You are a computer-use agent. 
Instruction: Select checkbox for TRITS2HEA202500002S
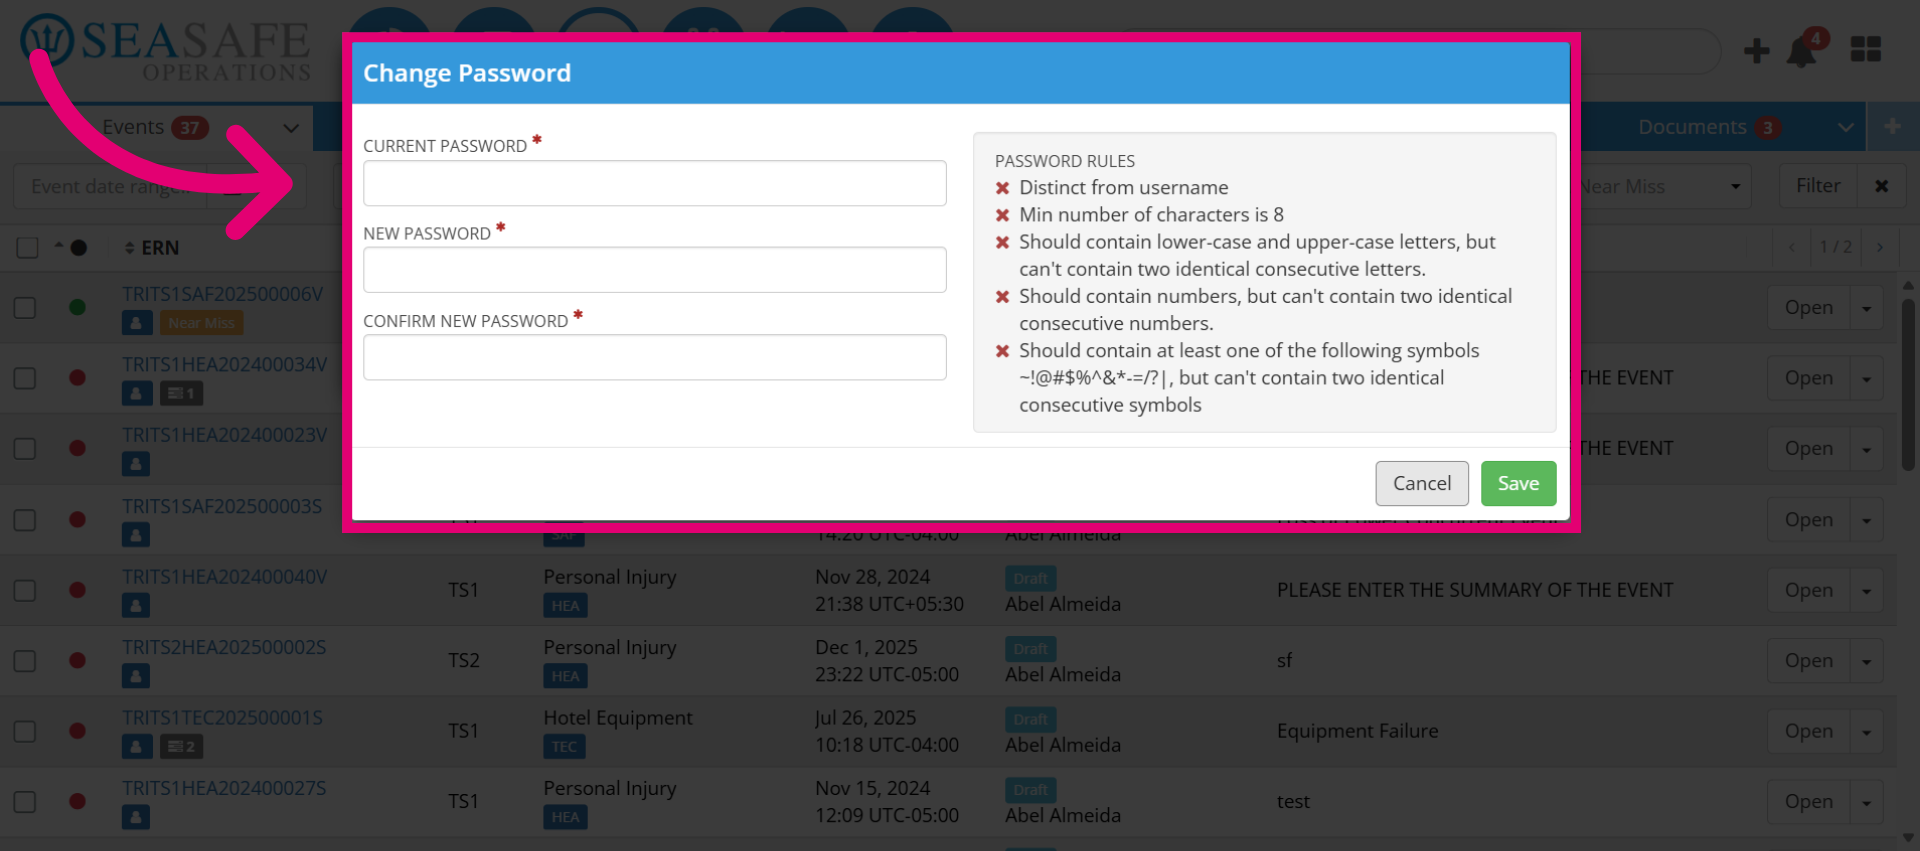tap(25, 661)
